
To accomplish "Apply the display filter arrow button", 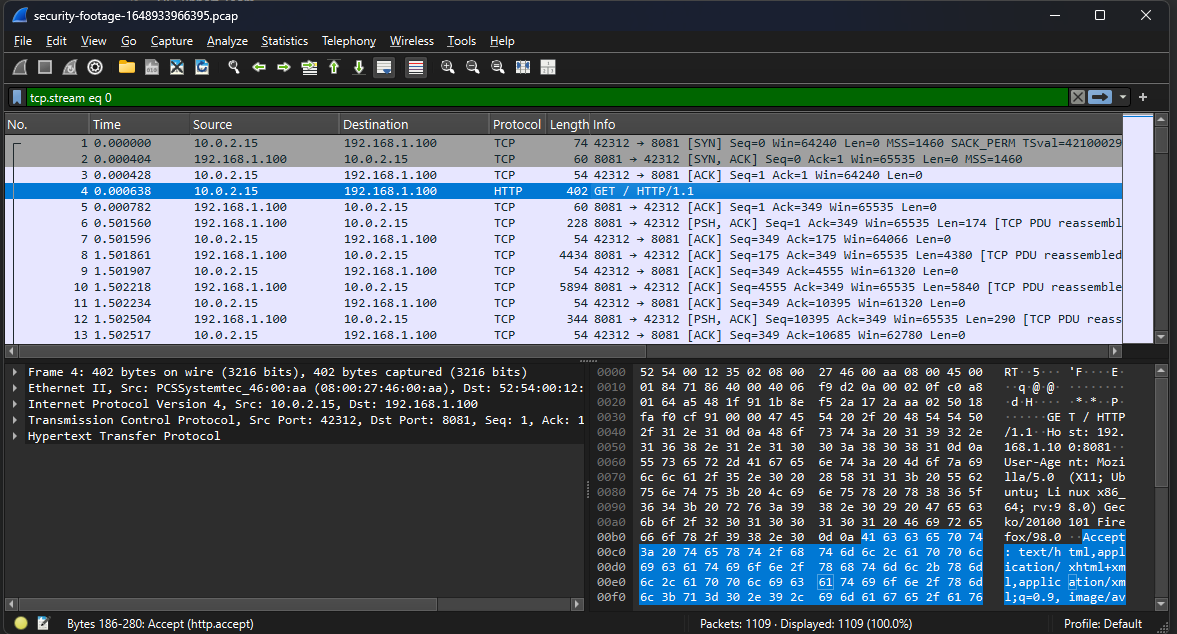I will [1100, 97].
